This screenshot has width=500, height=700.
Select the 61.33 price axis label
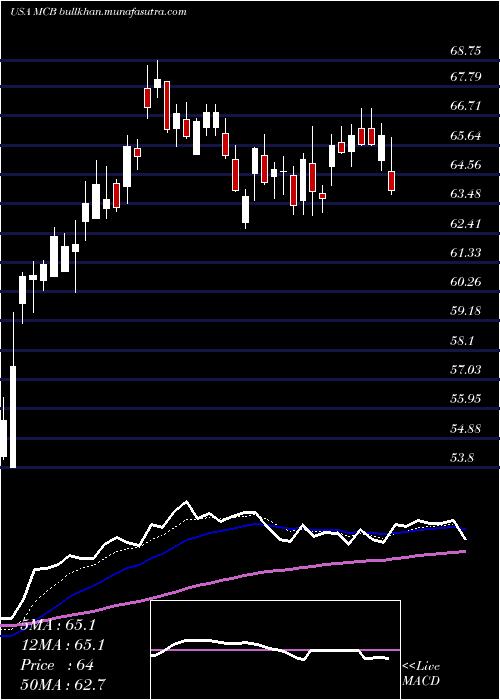[x=466, y=253]
